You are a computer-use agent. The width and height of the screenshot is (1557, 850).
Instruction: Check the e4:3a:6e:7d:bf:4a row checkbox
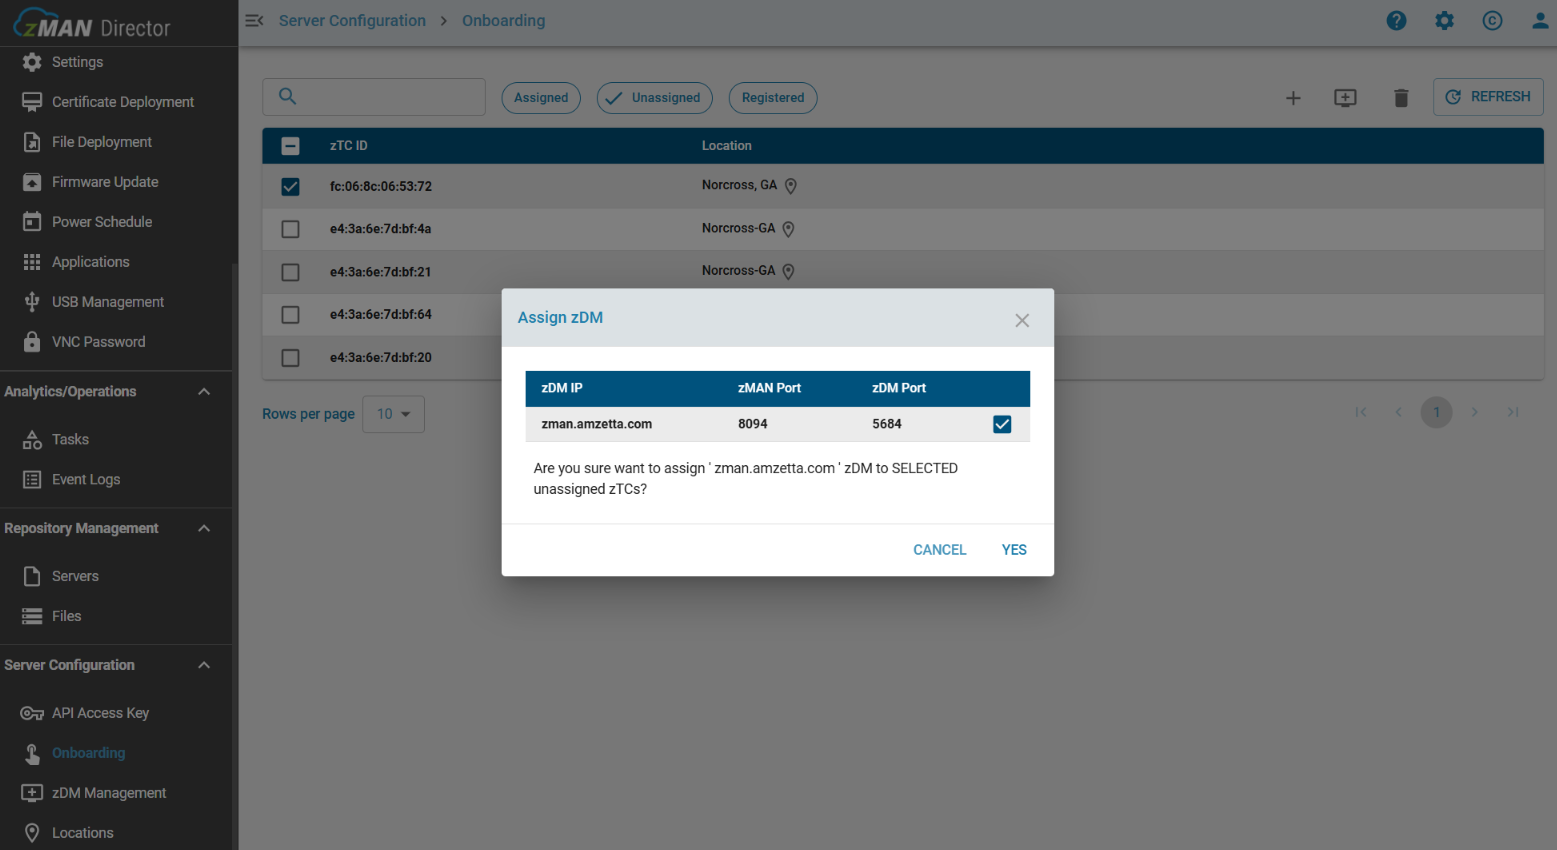[290, 229]
